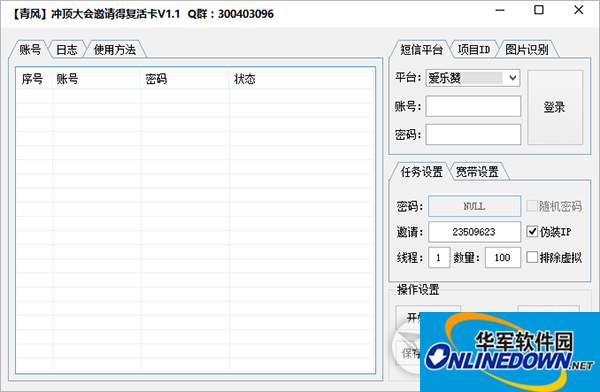Open the 使用方法 tab
Screen dimensions: 600x392
click(x=114, y=50)
